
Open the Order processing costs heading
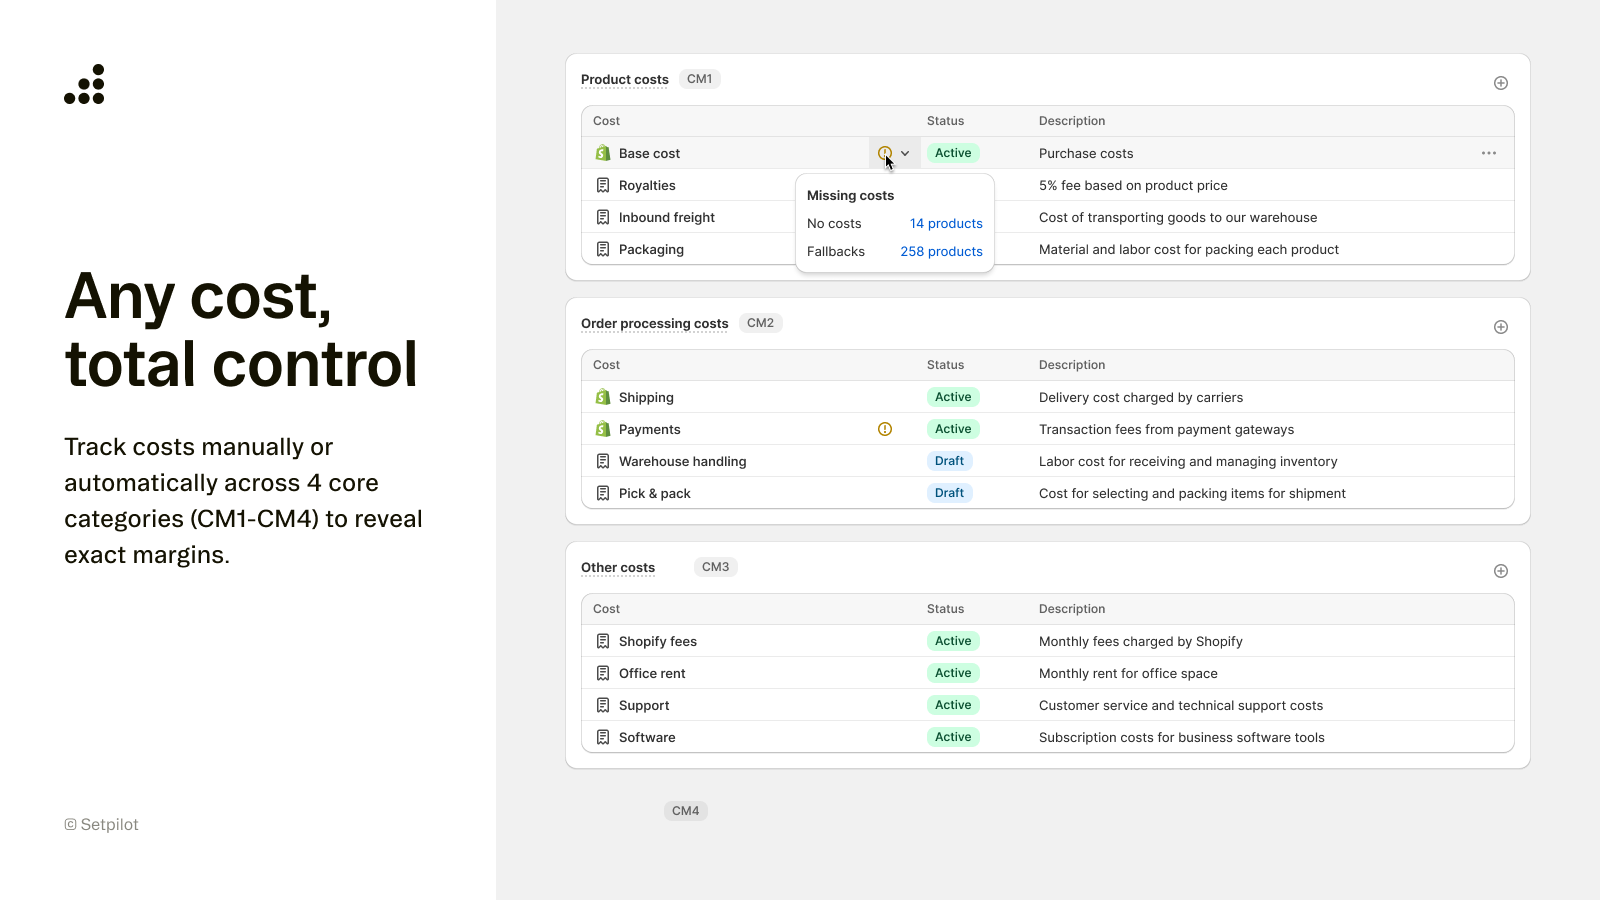[654, 324]
